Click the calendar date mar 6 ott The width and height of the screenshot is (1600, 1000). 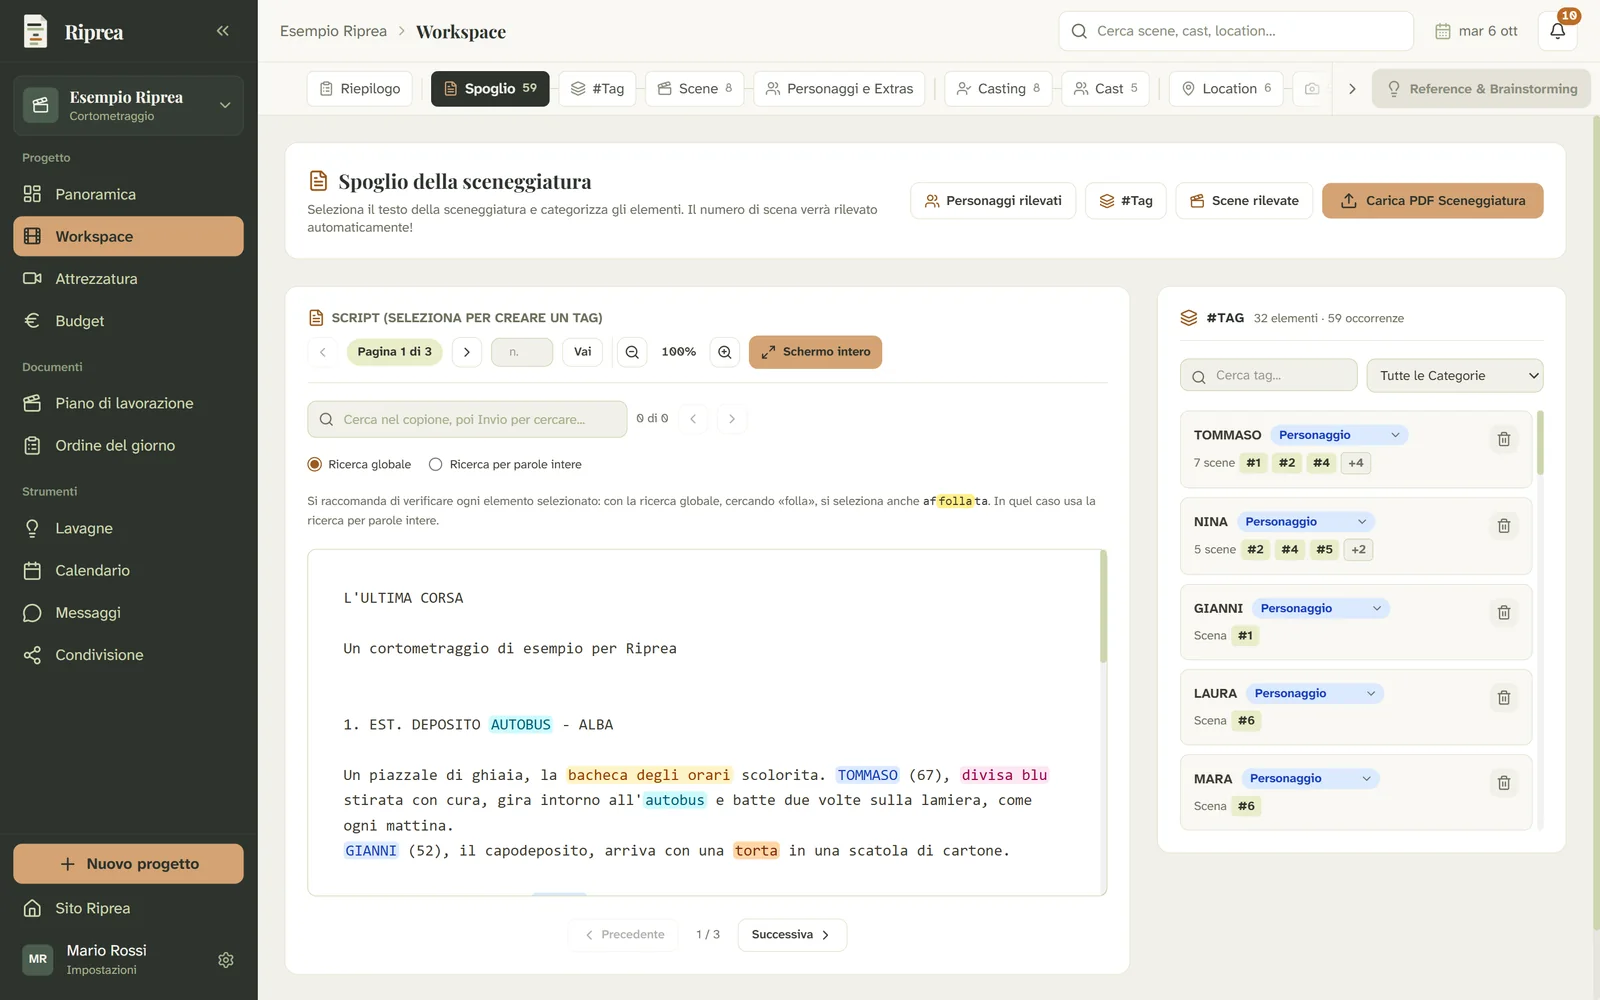(1476, 31)
